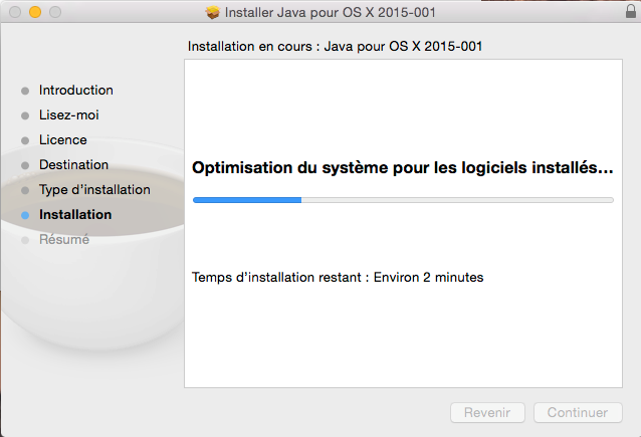This screenshot has height=437, width=641.
Task: Select the Résumé step
Action: (x=64, y=239)
